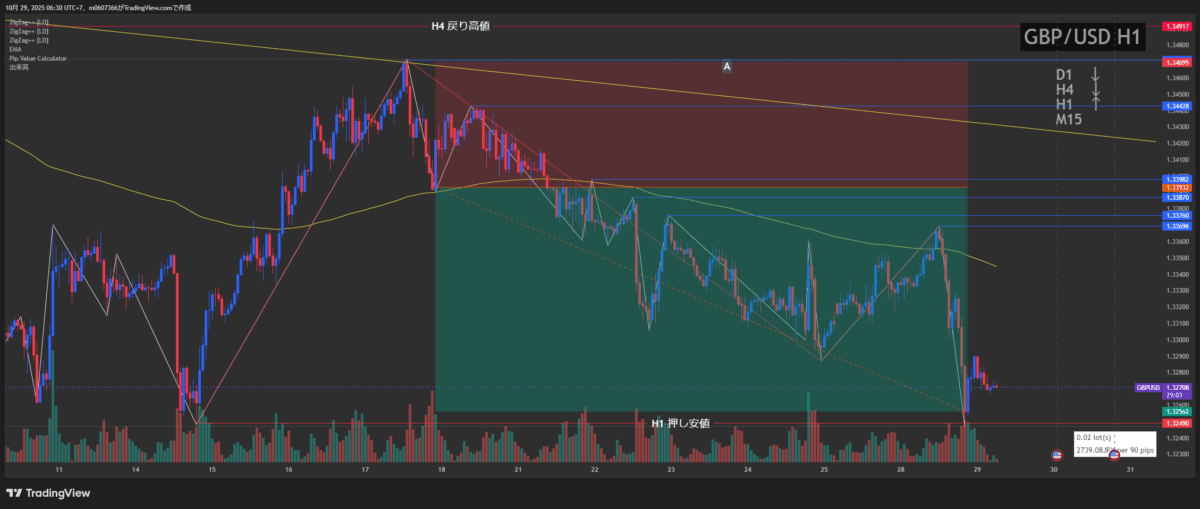Viewport: 1200px width, 509px height.
Task: Select the up arrow next to H1
Action: coord(1095,104)
